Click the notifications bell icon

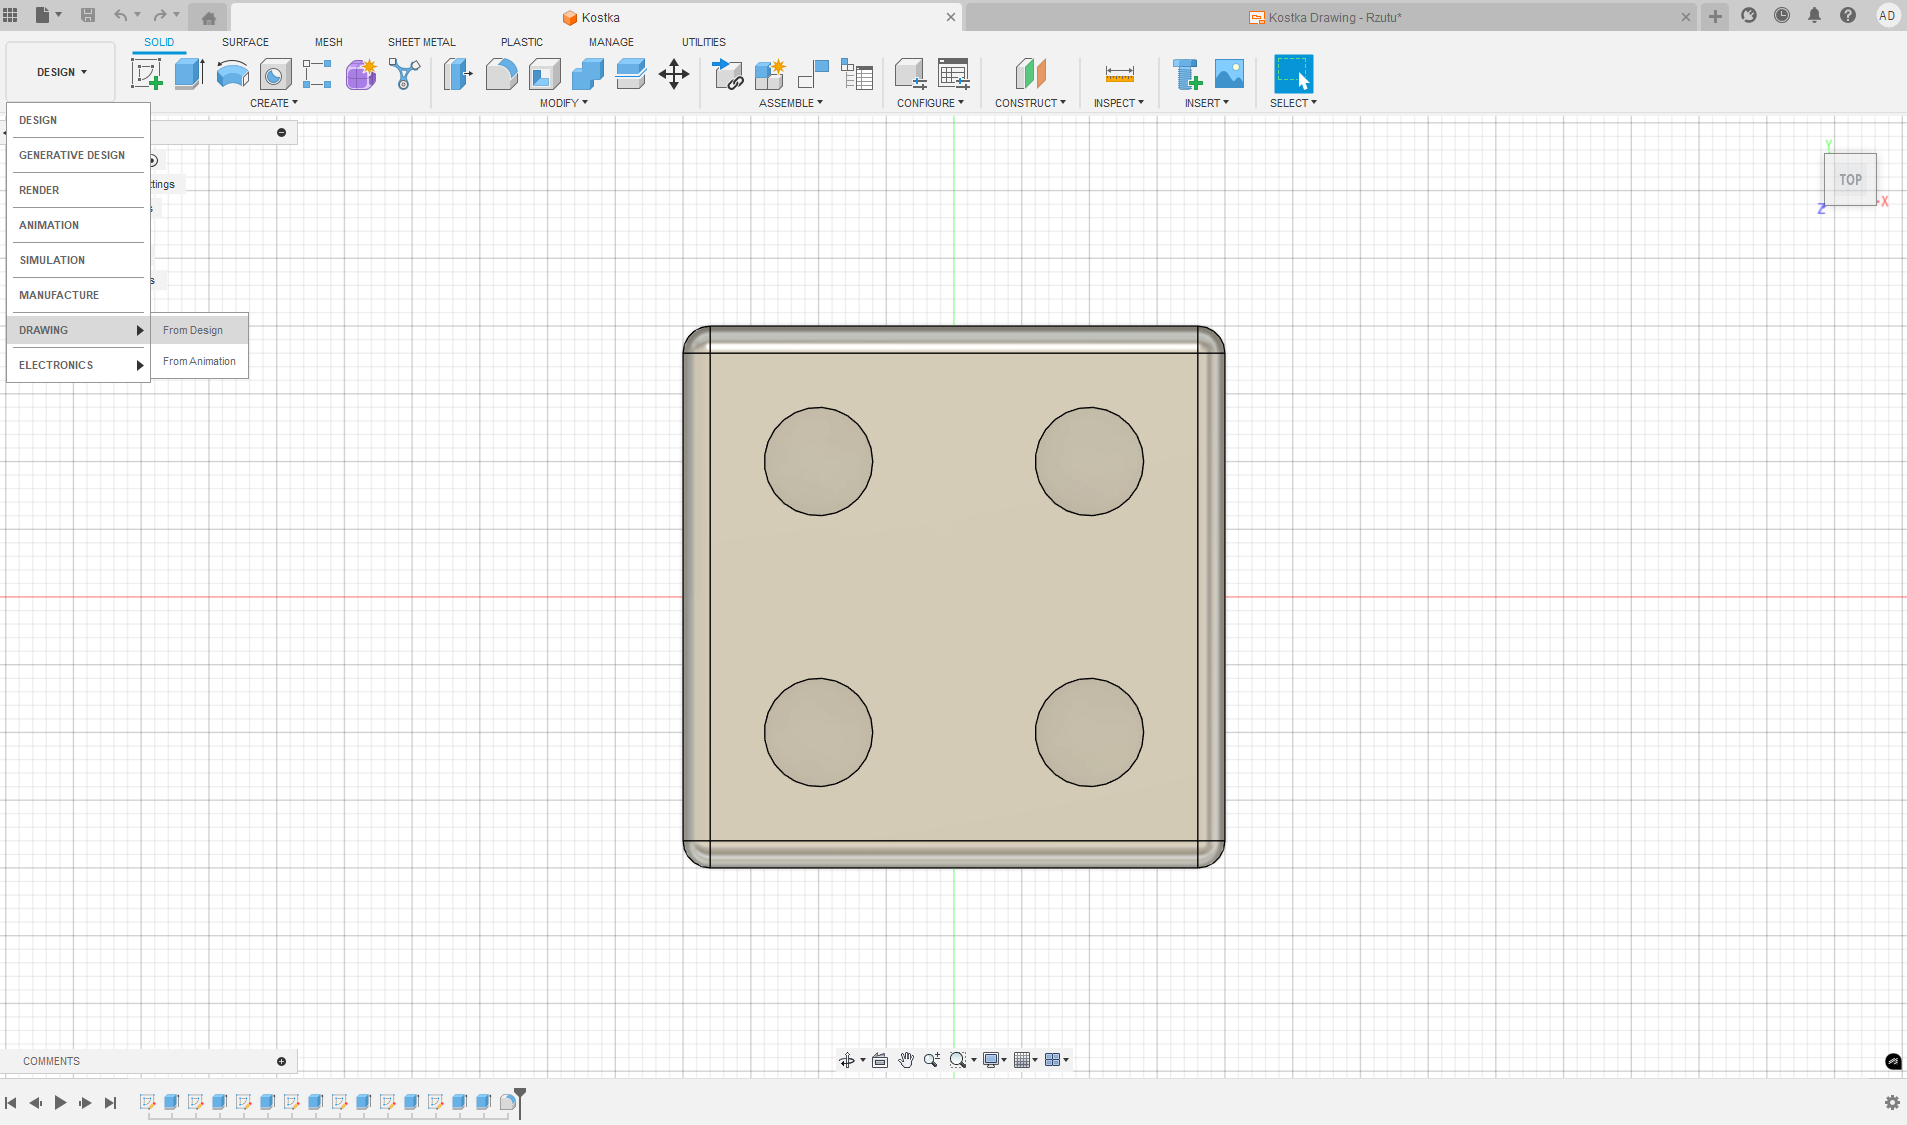1814,16
